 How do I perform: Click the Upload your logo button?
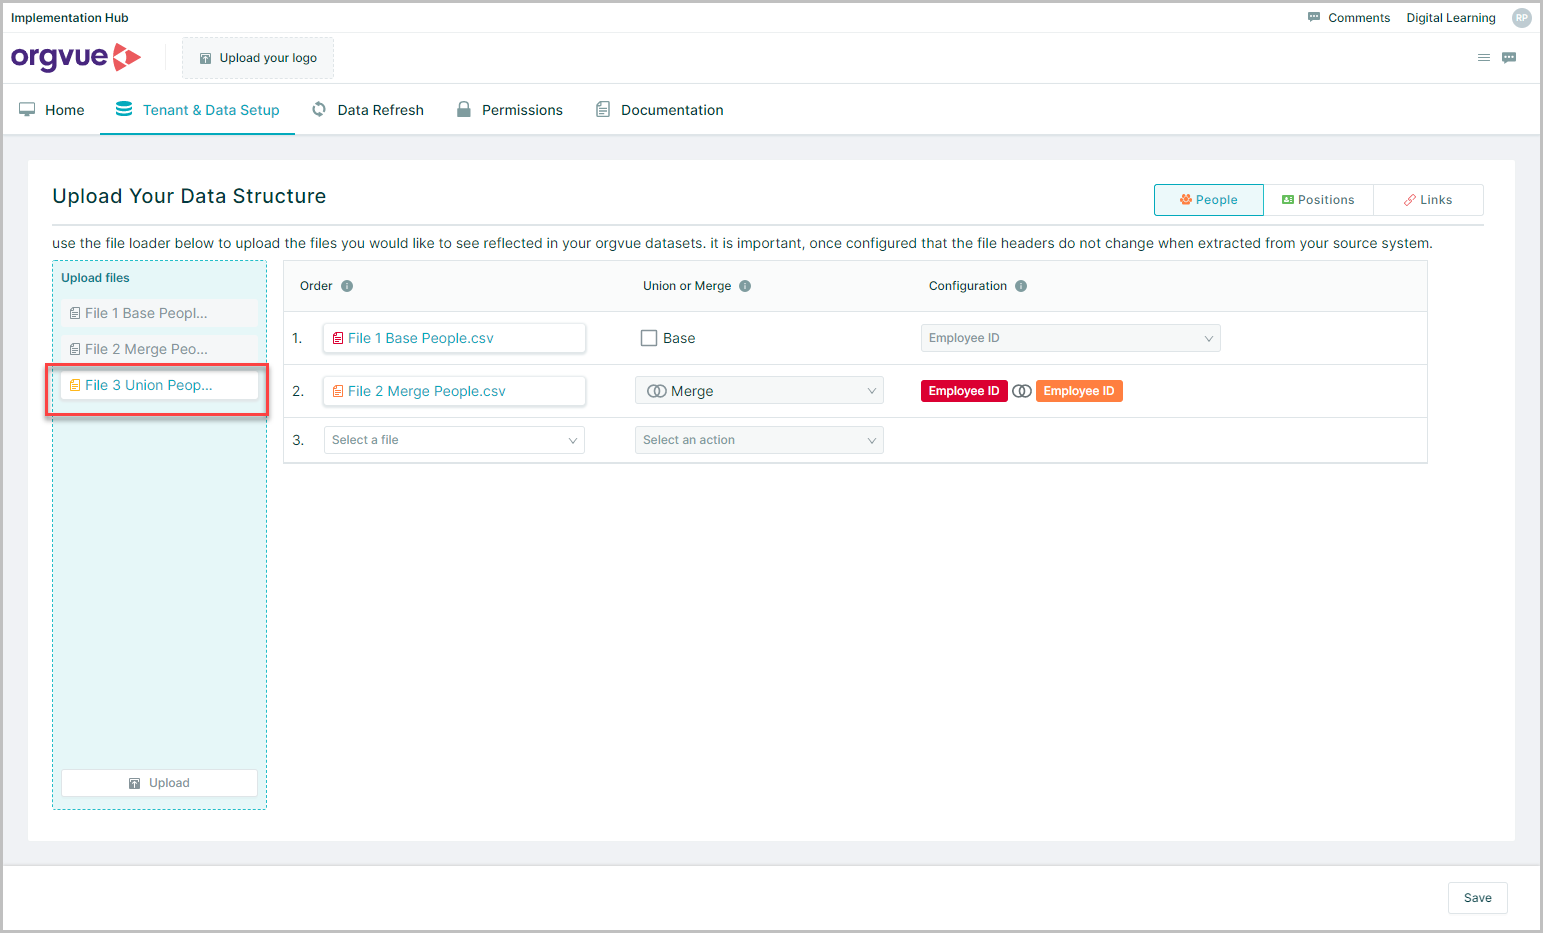(x=258, y=58)
